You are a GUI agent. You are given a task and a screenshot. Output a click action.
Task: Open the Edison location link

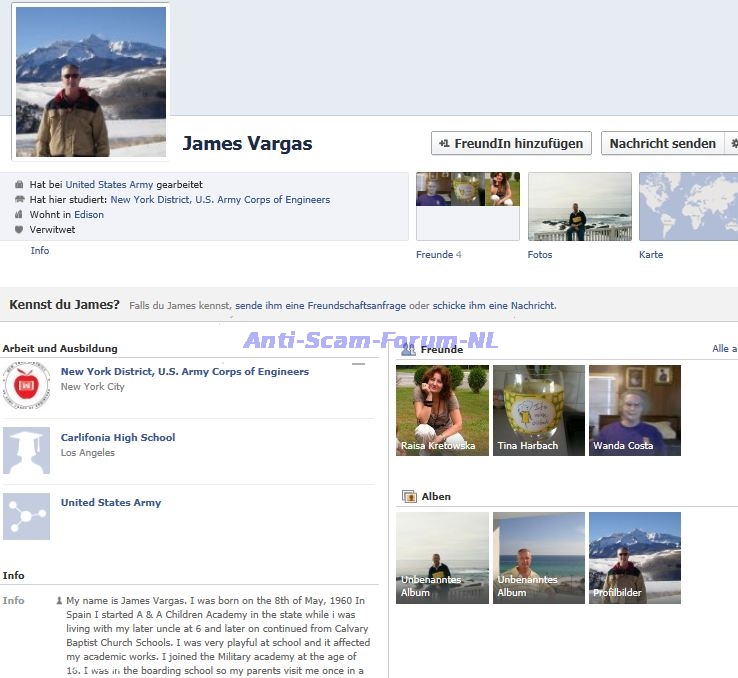[x=88, y=215]
